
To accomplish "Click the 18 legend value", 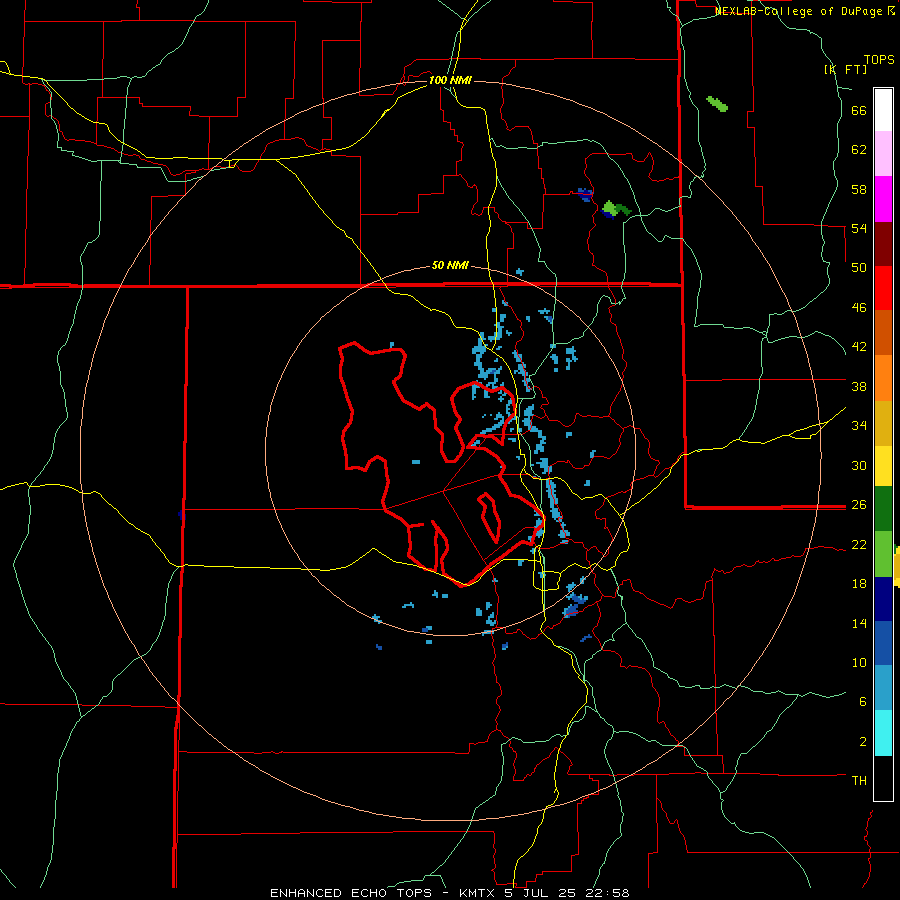I will (859, 584).
